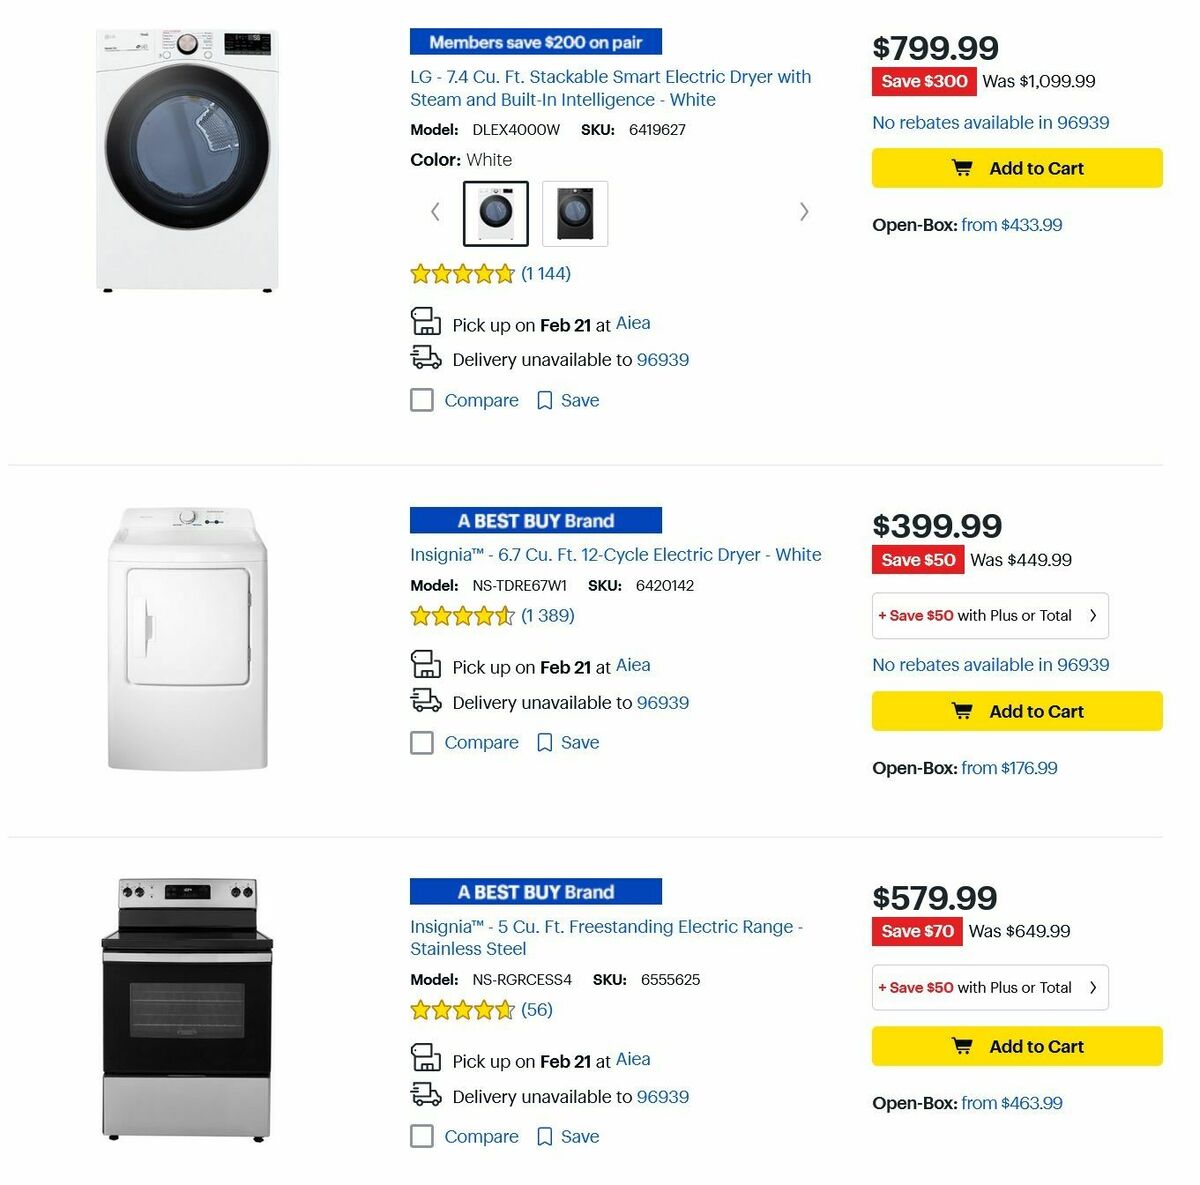Click the bookmark Save icon under the LG dryer
Image resolution: width=1200 pixels, height=1185 pixels.
tap(544, 399)
